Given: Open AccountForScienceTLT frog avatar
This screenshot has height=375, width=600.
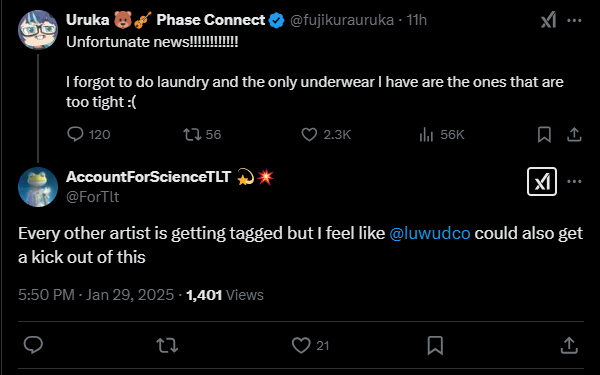Looking at the screenshot, I should [38, 187].
